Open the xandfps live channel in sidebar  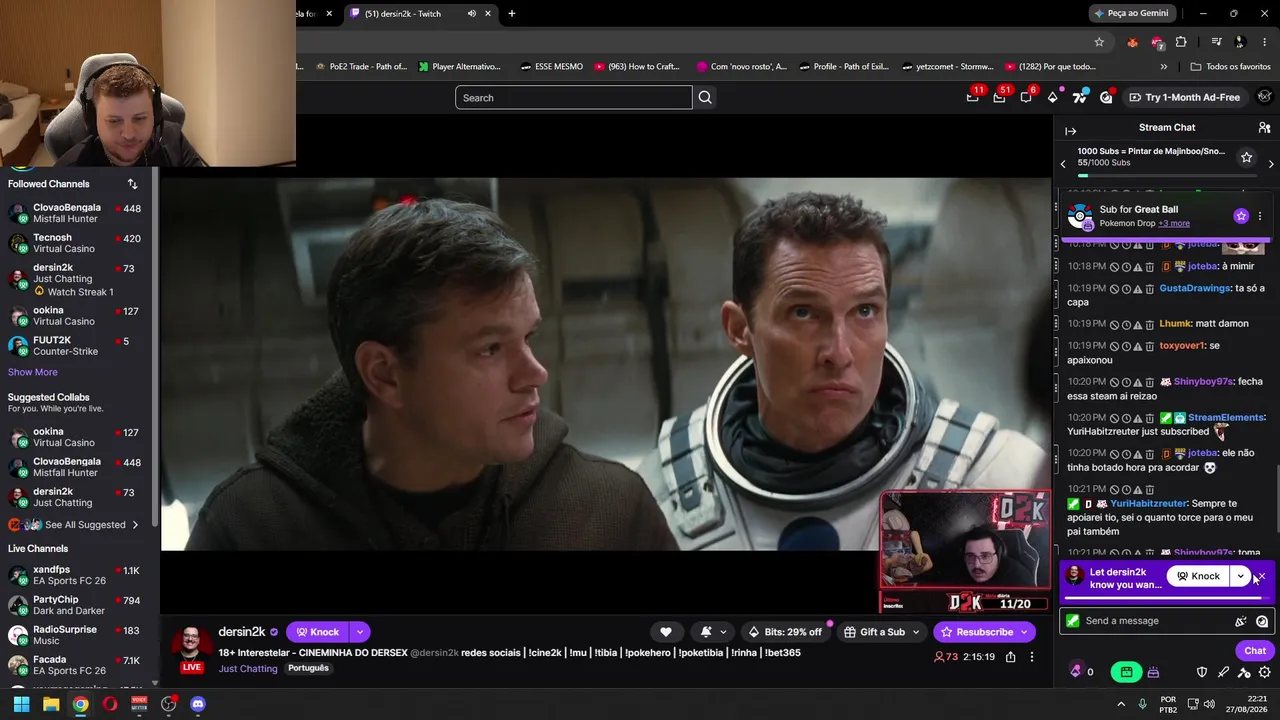point(78,575)
